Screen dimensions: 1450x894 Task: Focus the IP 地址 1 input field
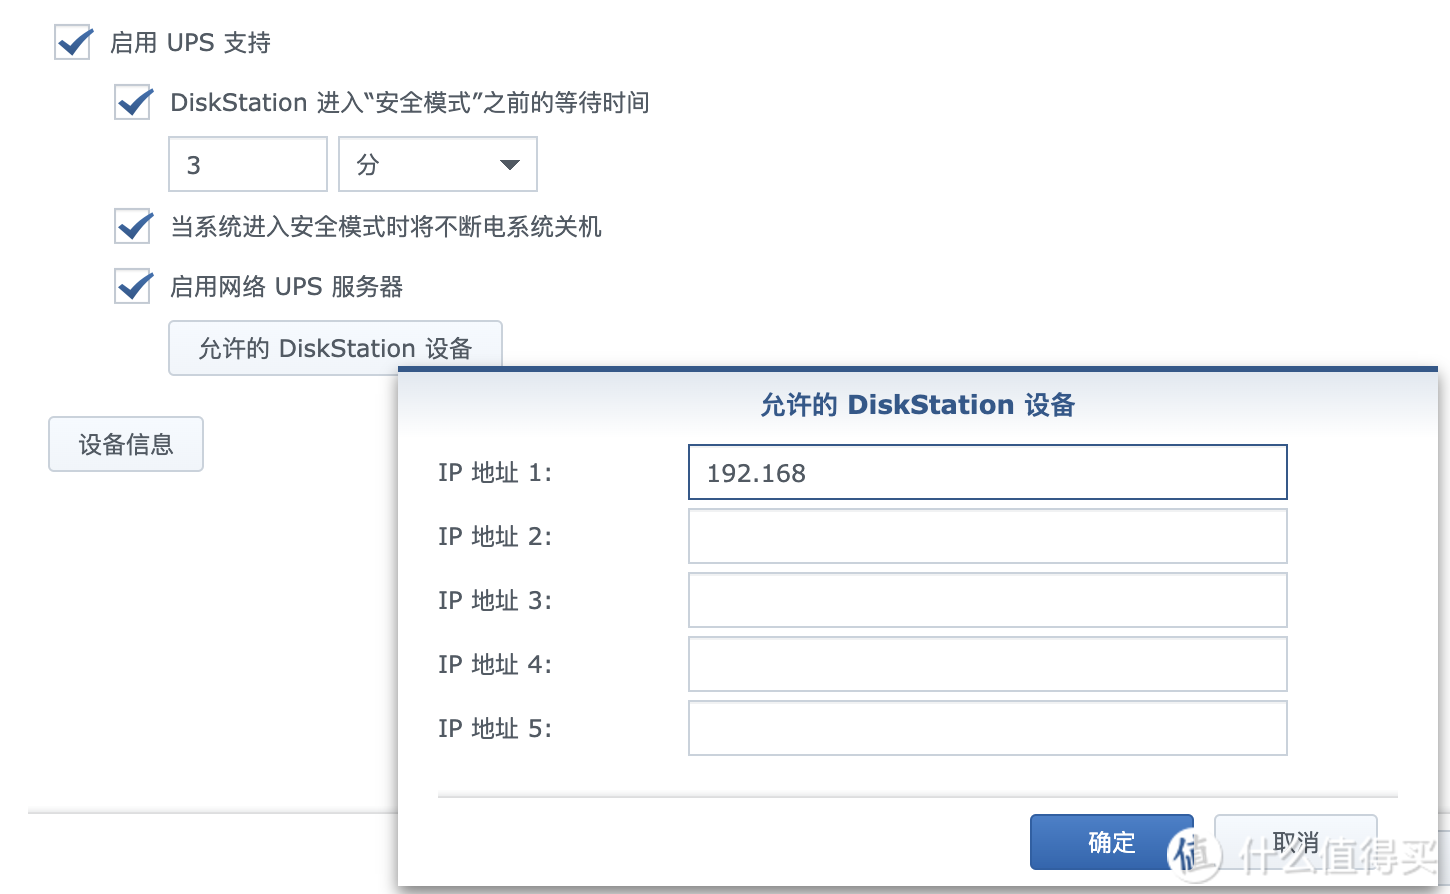[x=987, y=473]
